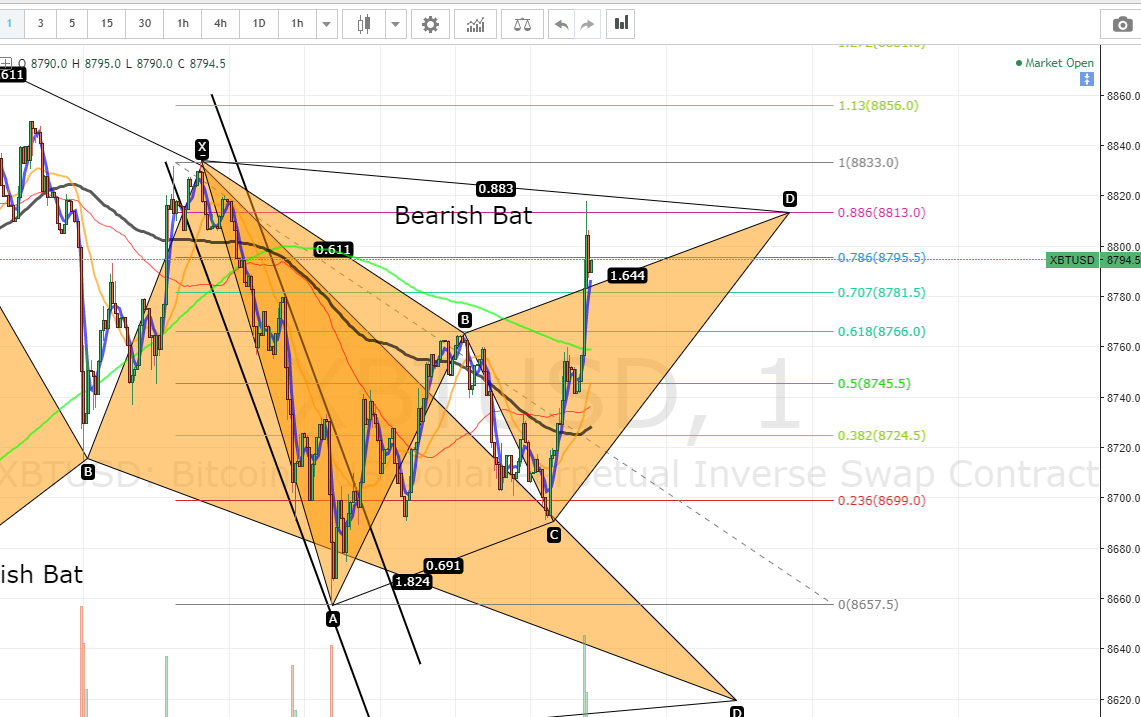Click the C point pattern marker
1141x717 pixels.
[x=554, y=536]
